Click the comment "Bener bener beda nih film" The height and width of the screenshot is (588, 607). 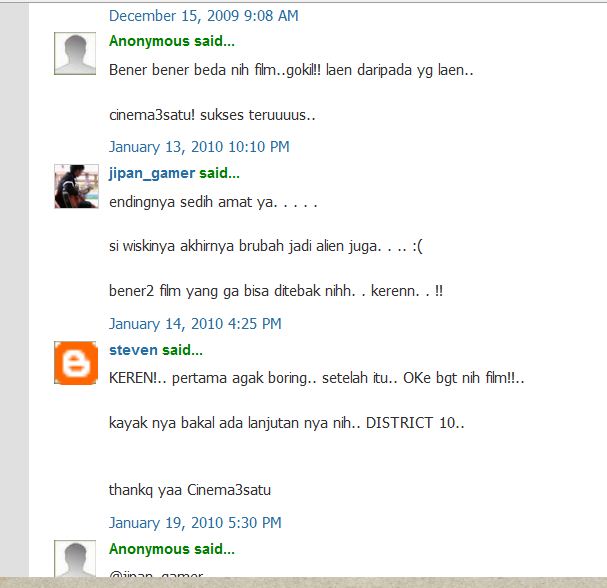pos(291,70)
